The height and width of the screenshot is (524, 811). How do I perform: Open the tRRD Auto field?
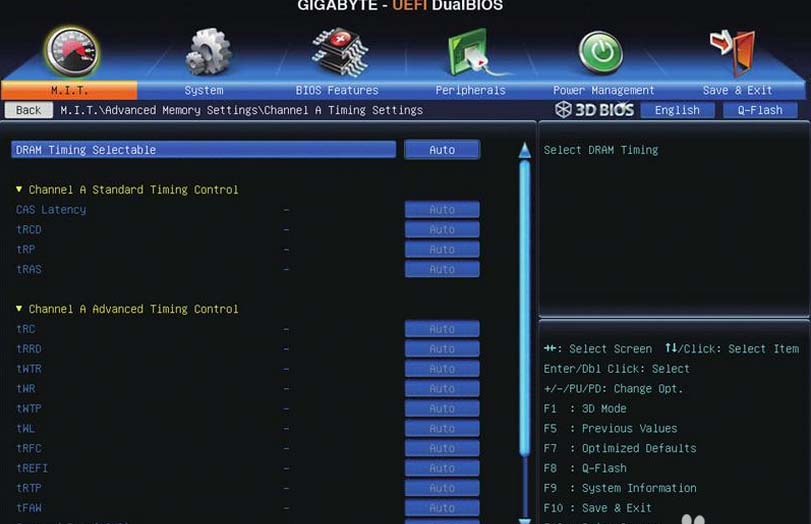point(442,349)
